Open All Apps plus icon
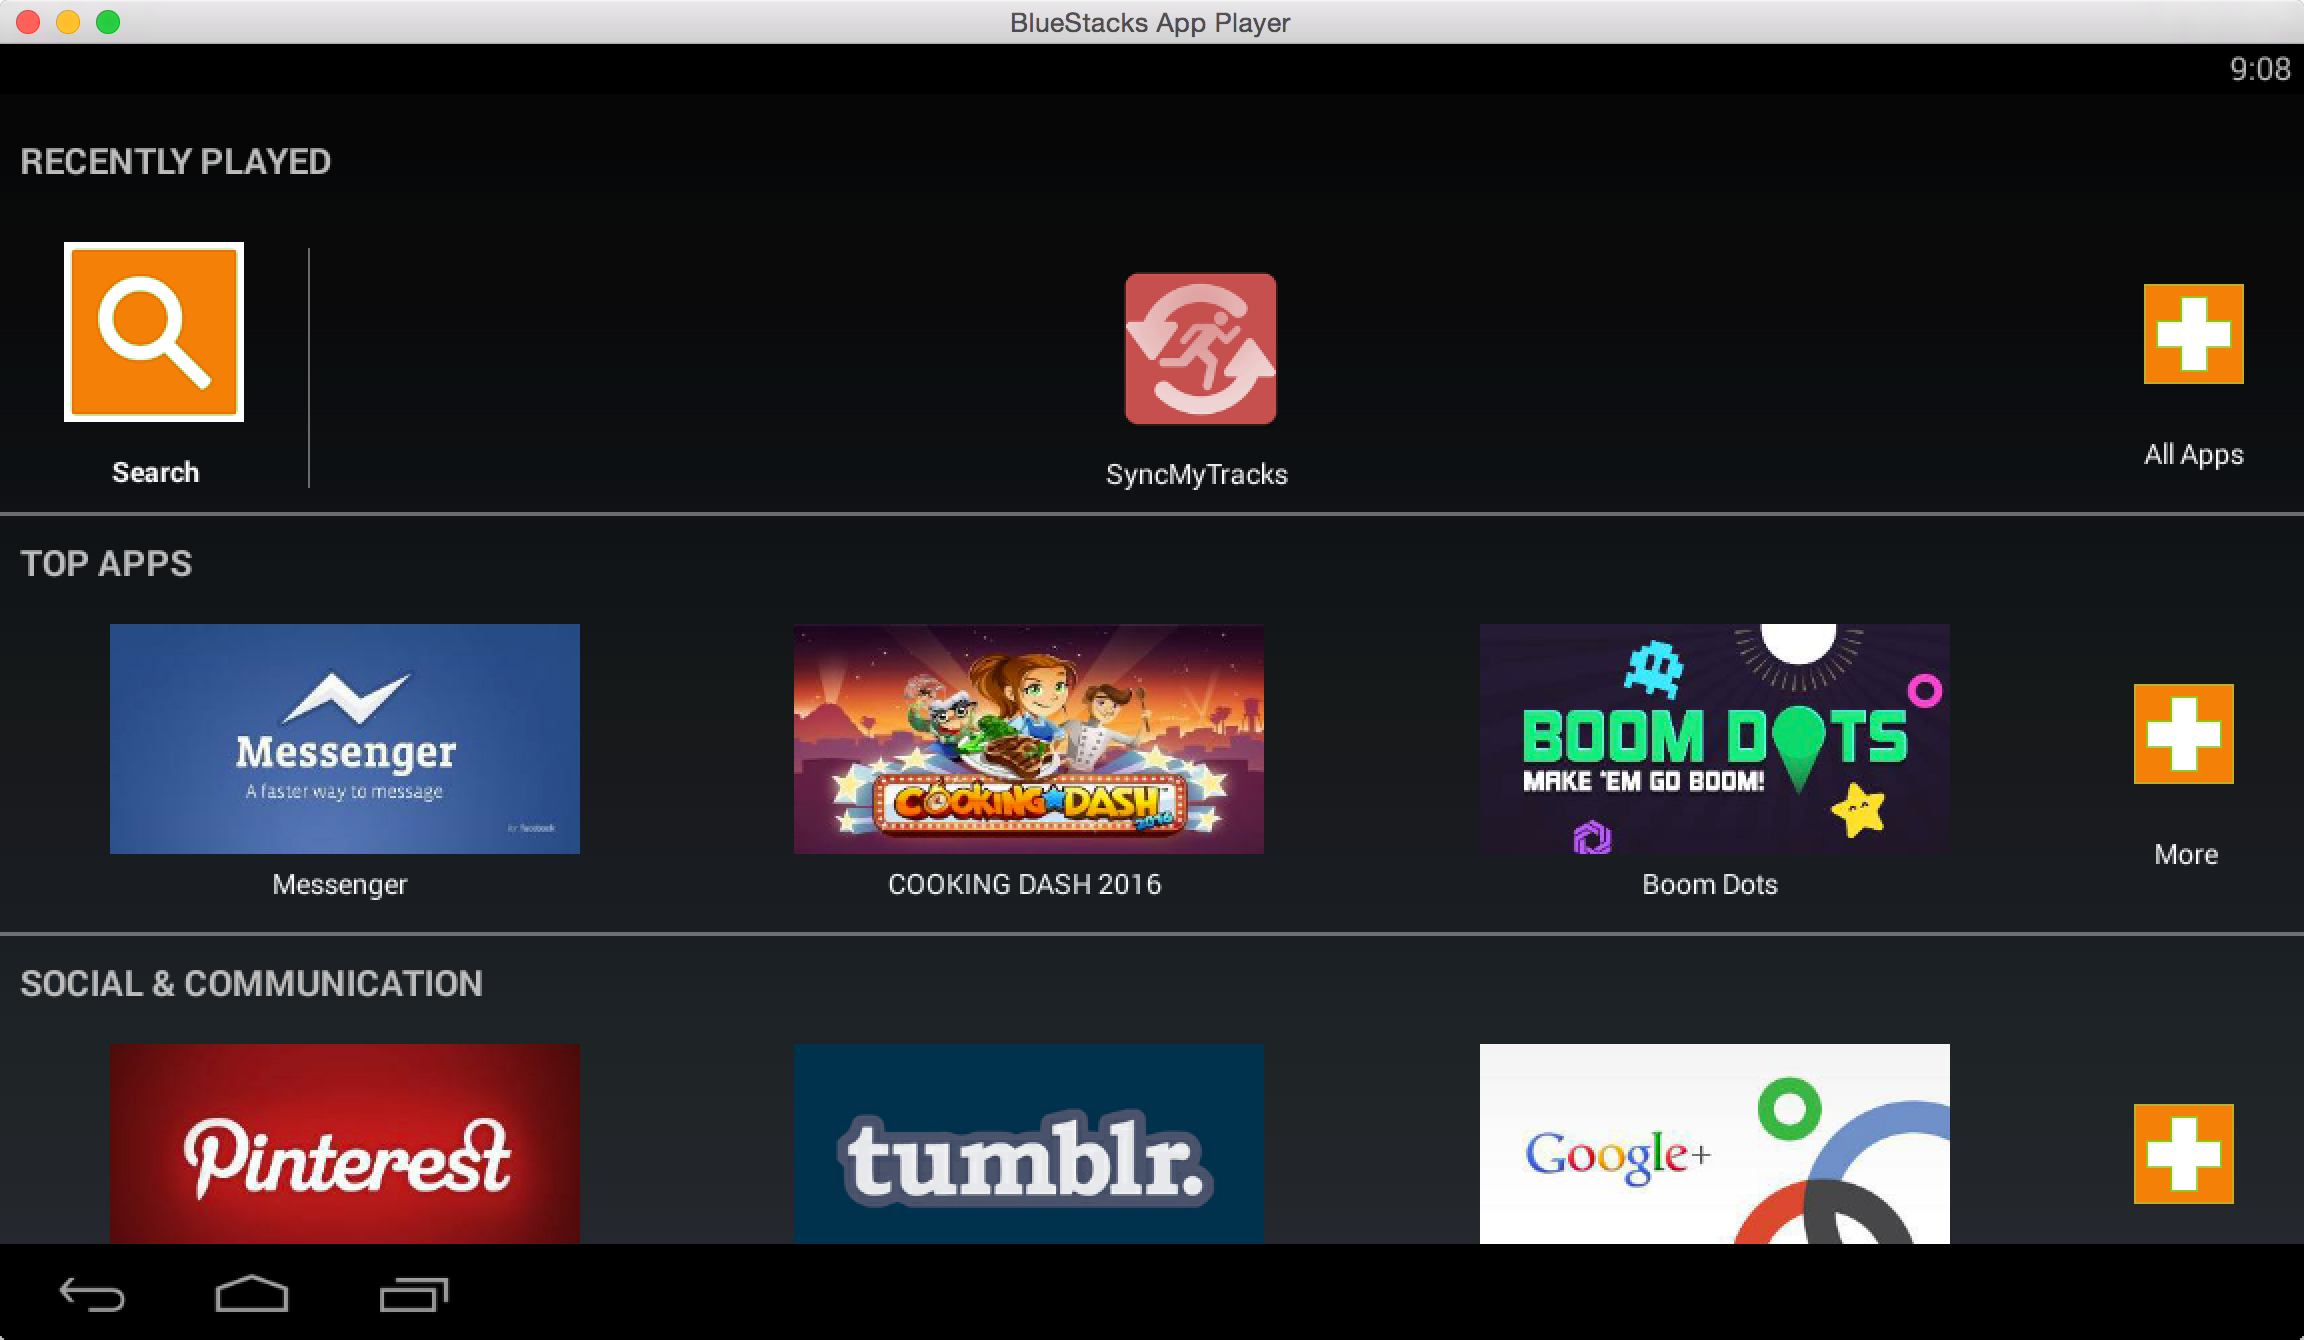 click(2193, 334)
